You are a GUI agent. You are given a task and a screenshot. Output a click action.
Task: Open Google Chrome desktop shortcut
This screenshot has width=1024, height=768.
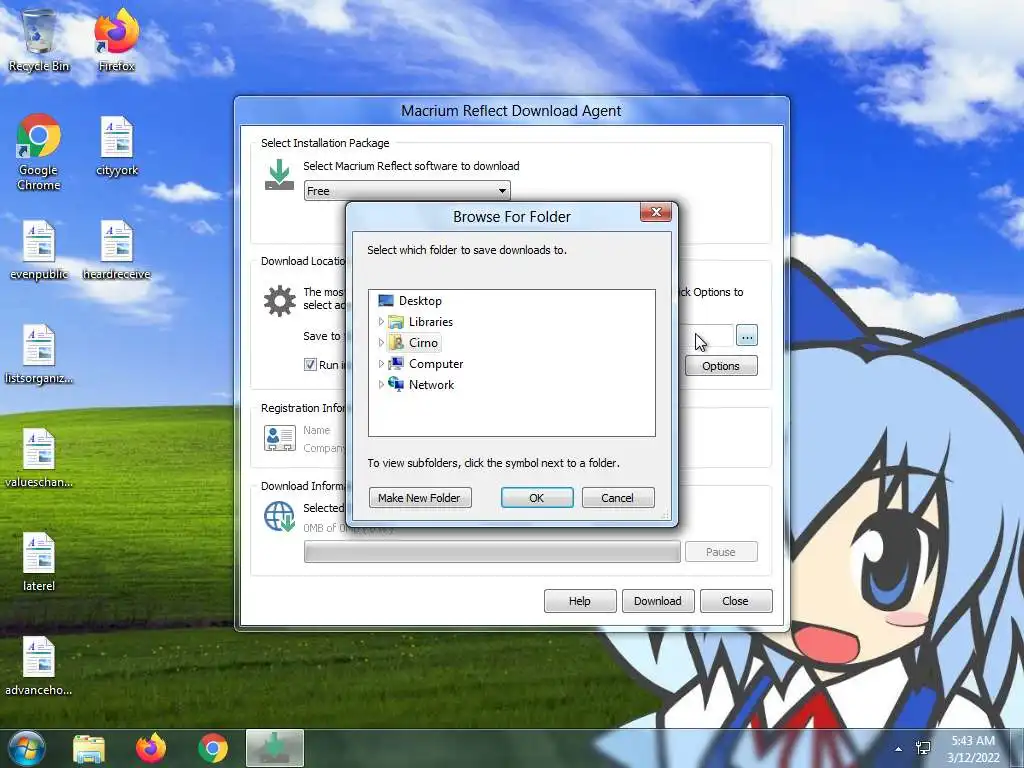click(39, 152)
